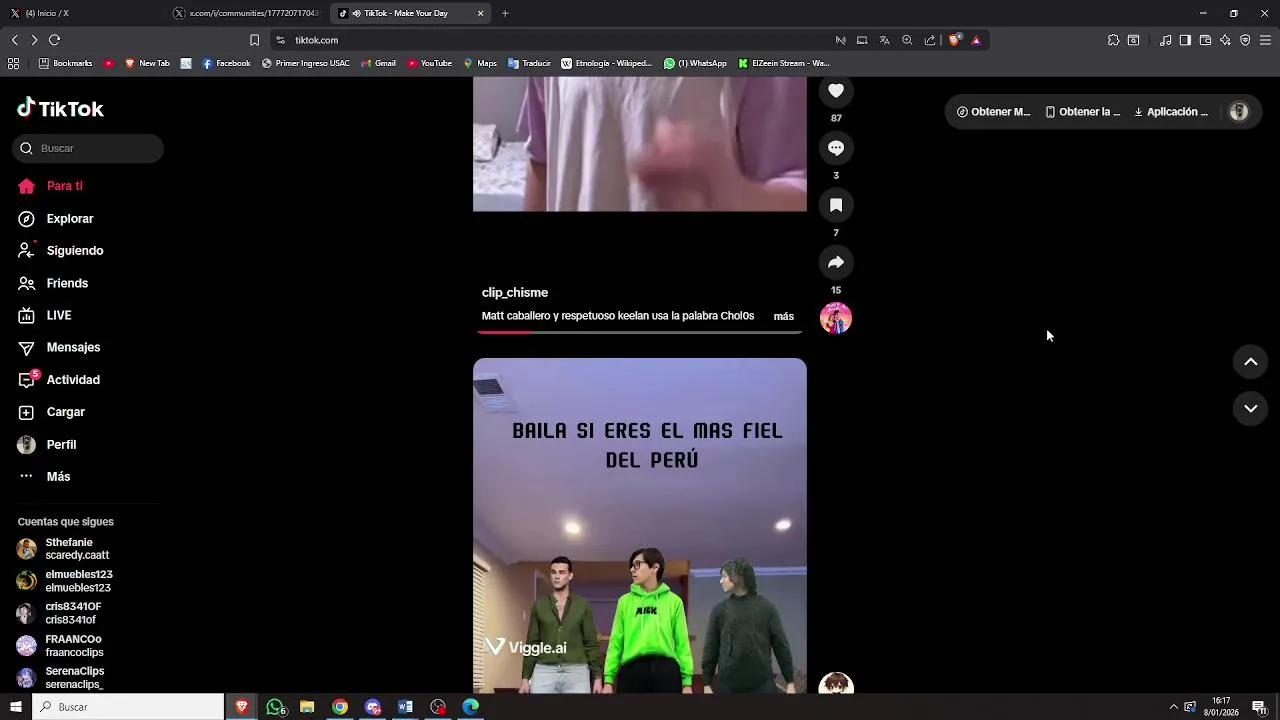Open the Brave Wallet icon
The width and height of the screenshot is (1280, 720).
1205,40
